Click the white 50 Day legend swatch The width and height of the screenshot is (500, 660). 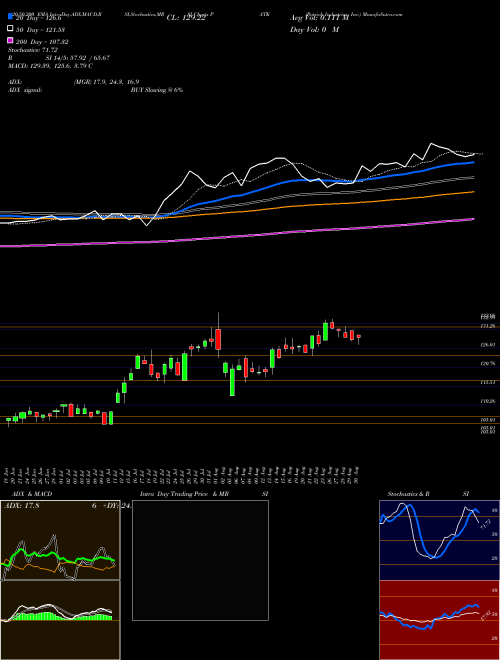tap(10, 29)
